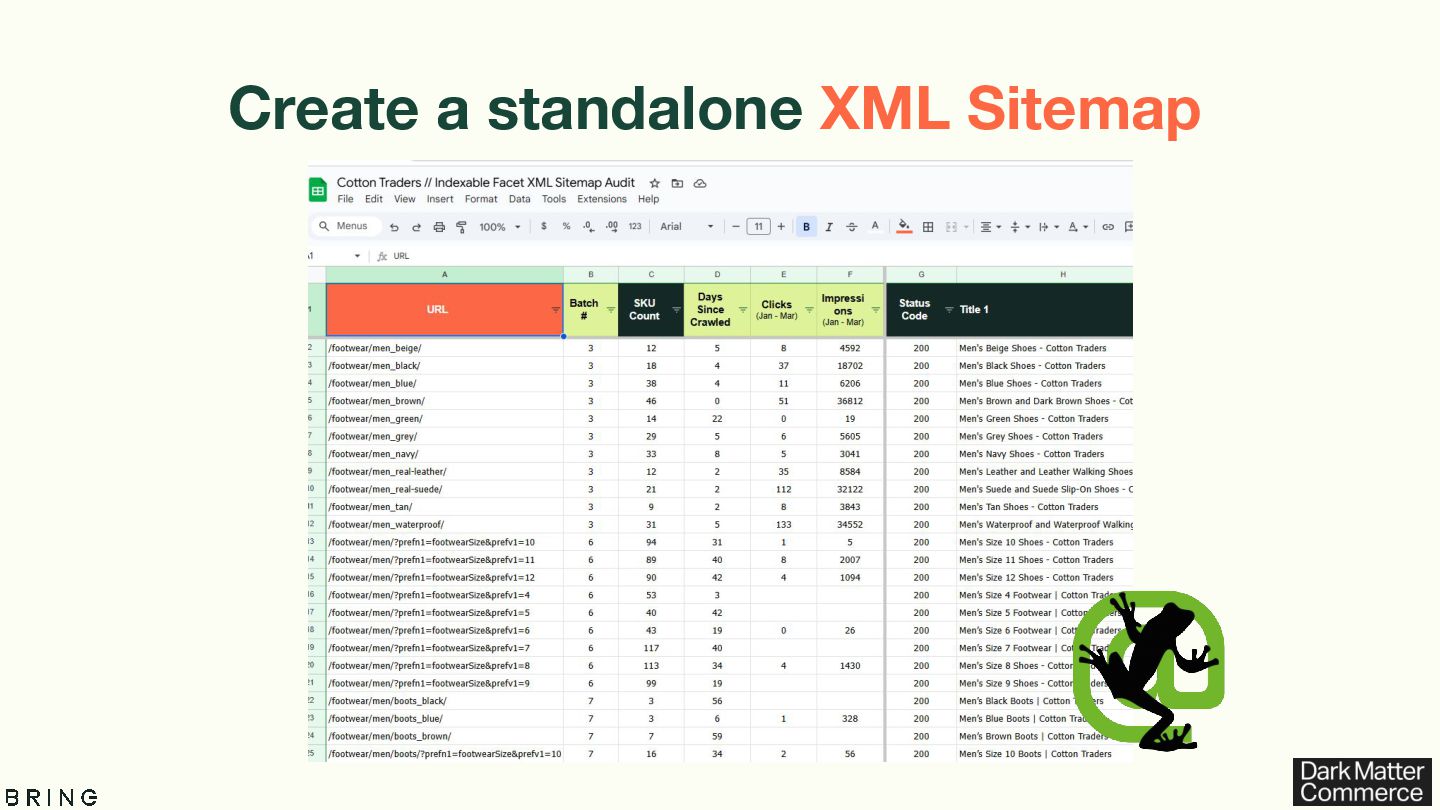Select column A header

(x=444, y=274)
